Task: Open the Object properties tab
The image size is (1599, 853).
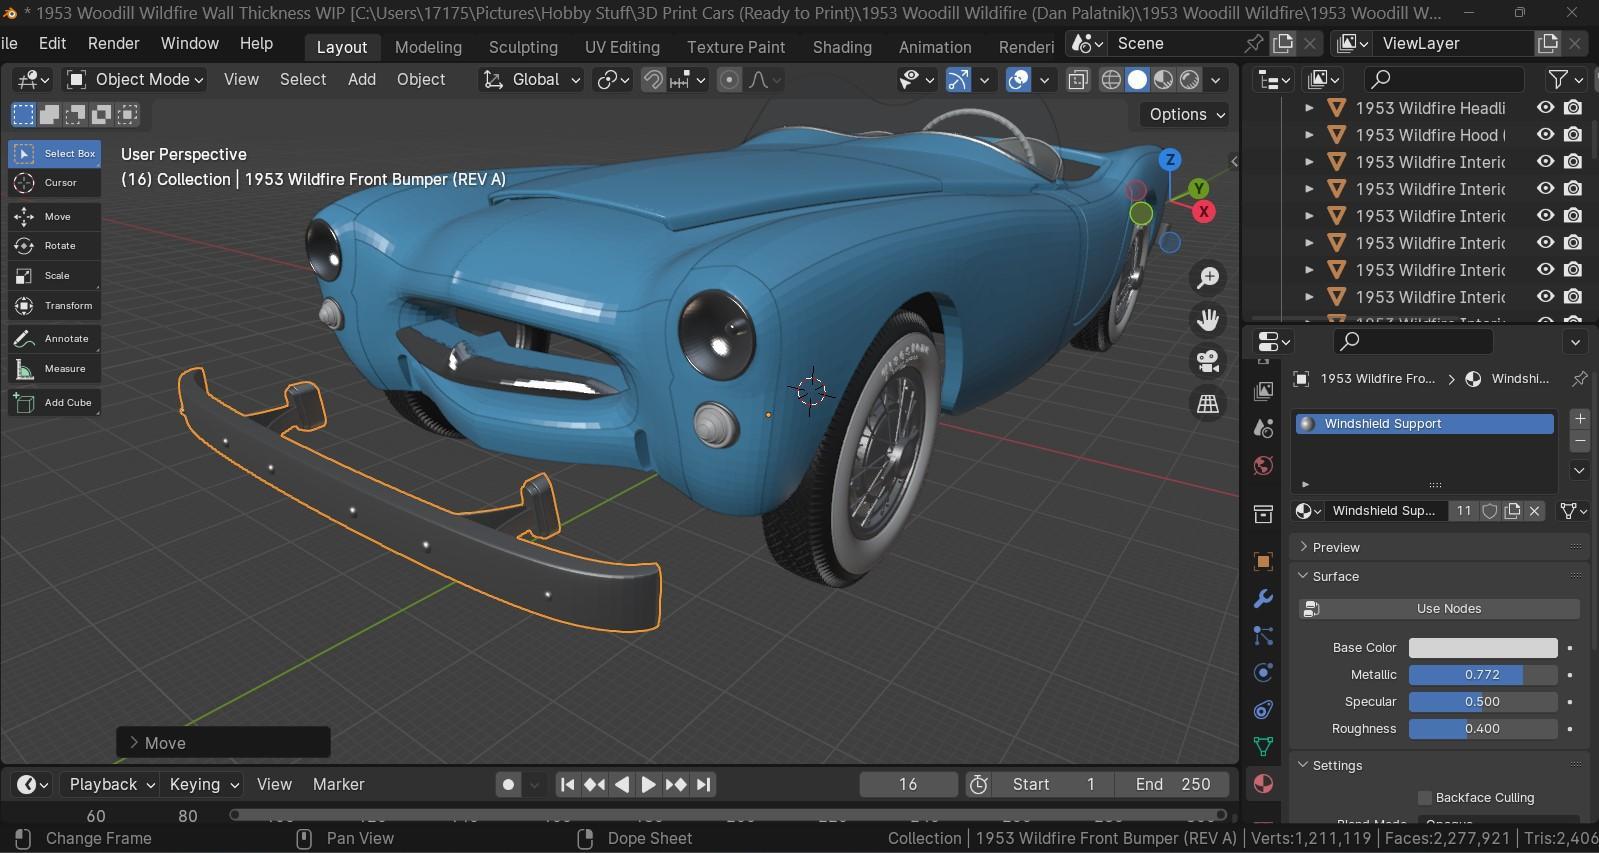Action: (x=1263, y=561)
